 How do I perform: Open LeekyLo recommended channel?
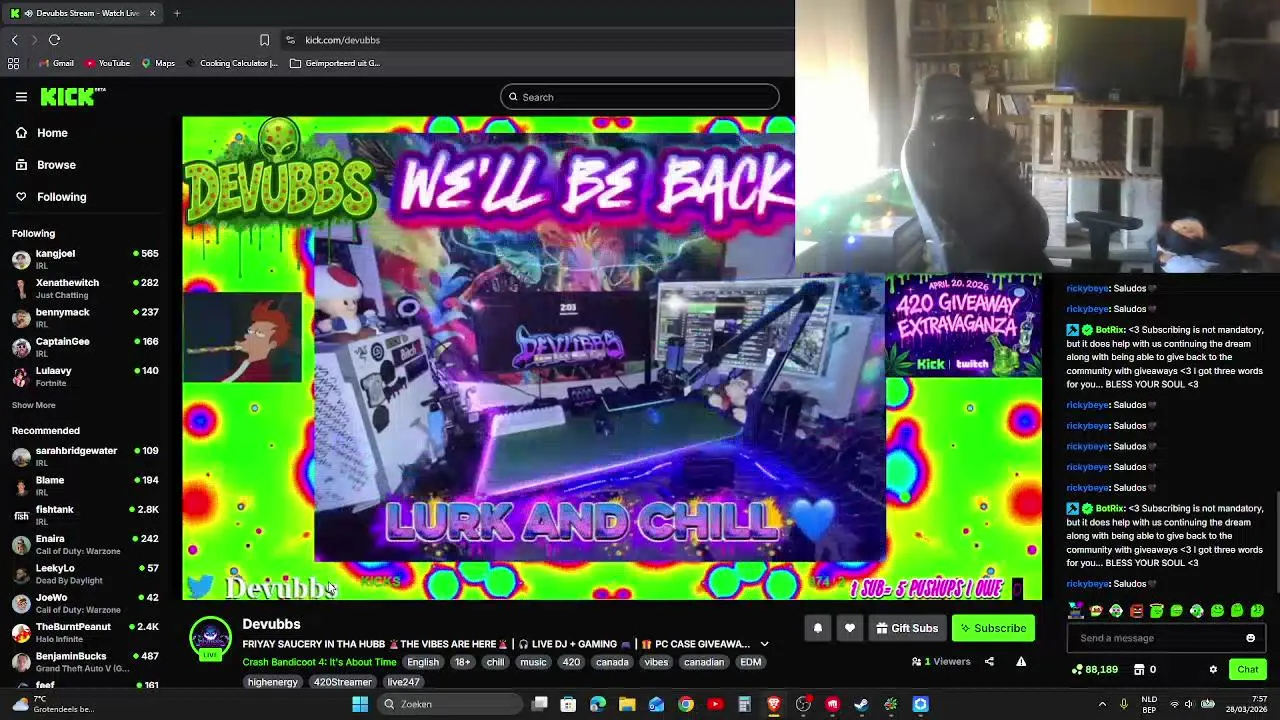click(86, 573)
